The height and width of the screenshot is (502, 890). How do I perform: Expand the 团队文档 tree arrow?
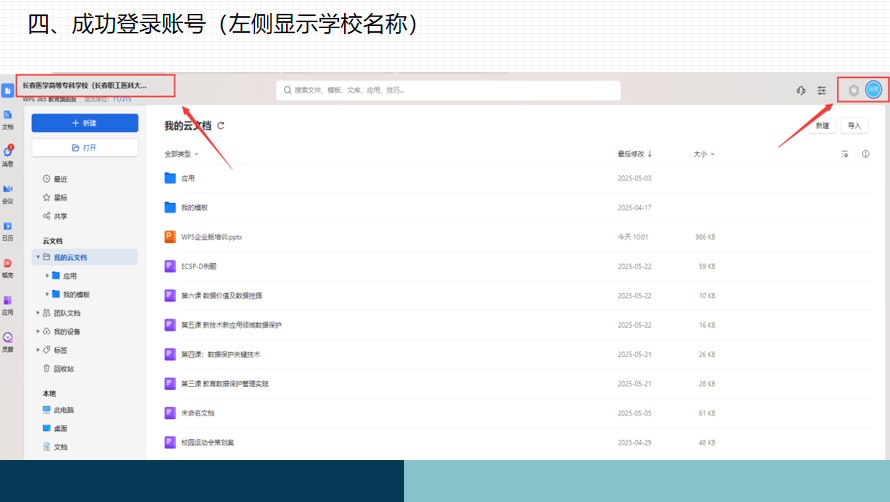click(x=38, y=313)
